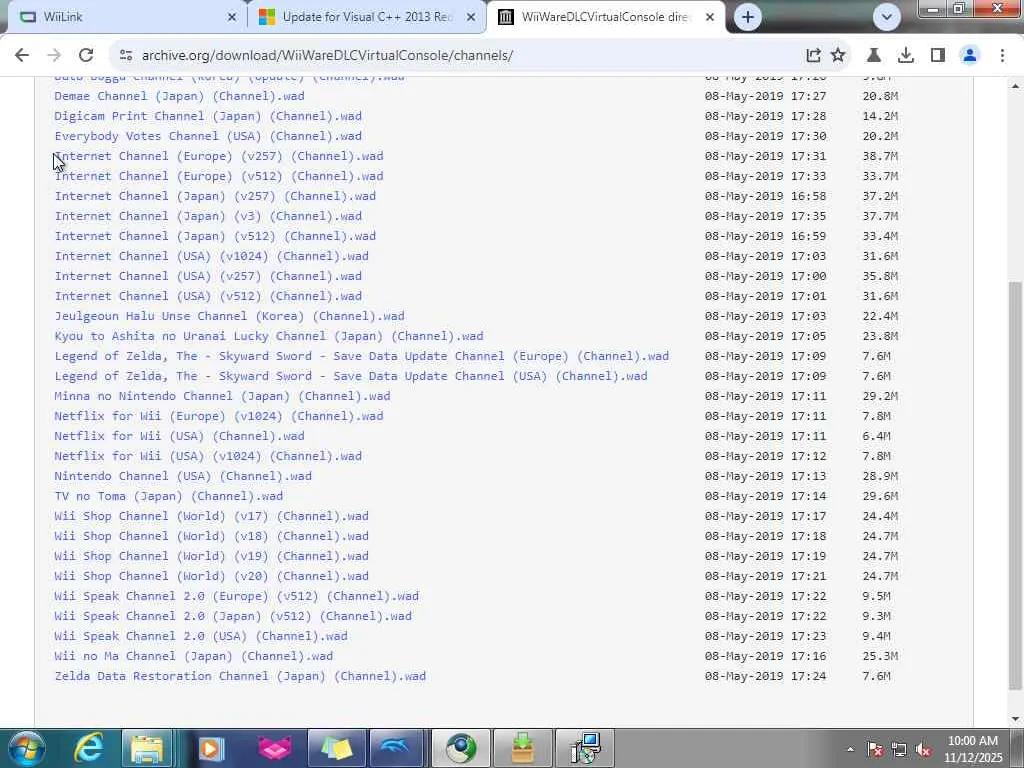
Task: Click the page vertical scrollbar thumb
Action: coord(1015,486)
